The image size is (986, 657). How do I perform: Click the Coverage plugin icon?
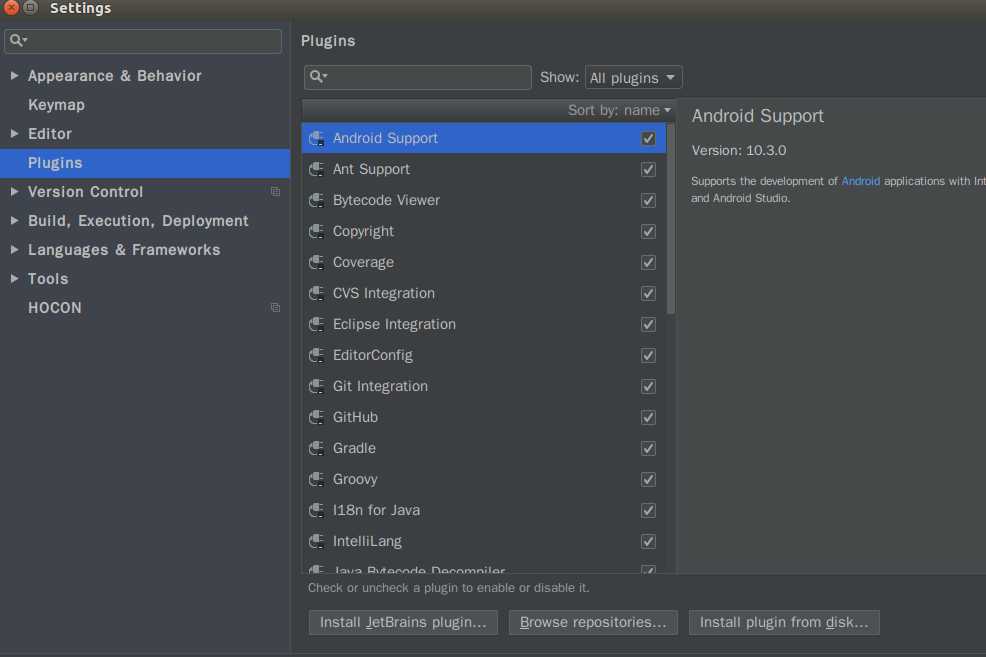coord(317,262)
